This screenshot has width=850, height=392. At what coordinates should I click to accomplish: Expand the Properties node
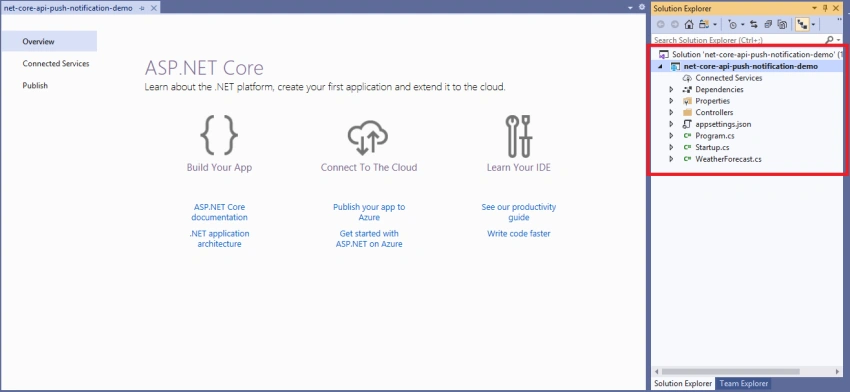pos(671,101)
